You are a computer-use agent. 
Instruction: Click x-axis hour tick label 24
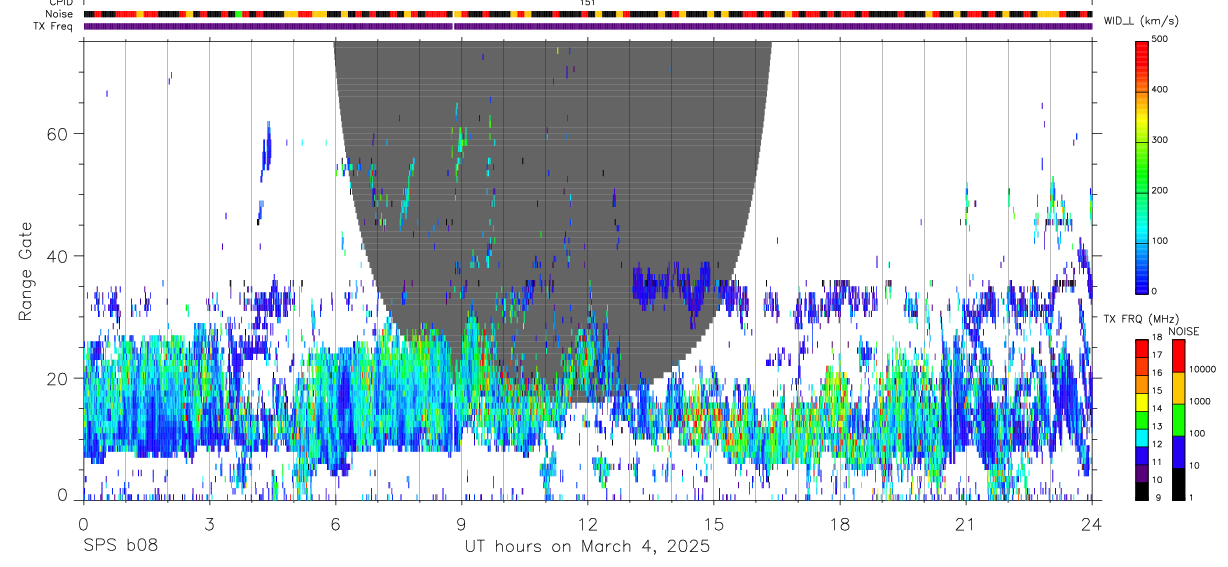(x=1092, y=525)
